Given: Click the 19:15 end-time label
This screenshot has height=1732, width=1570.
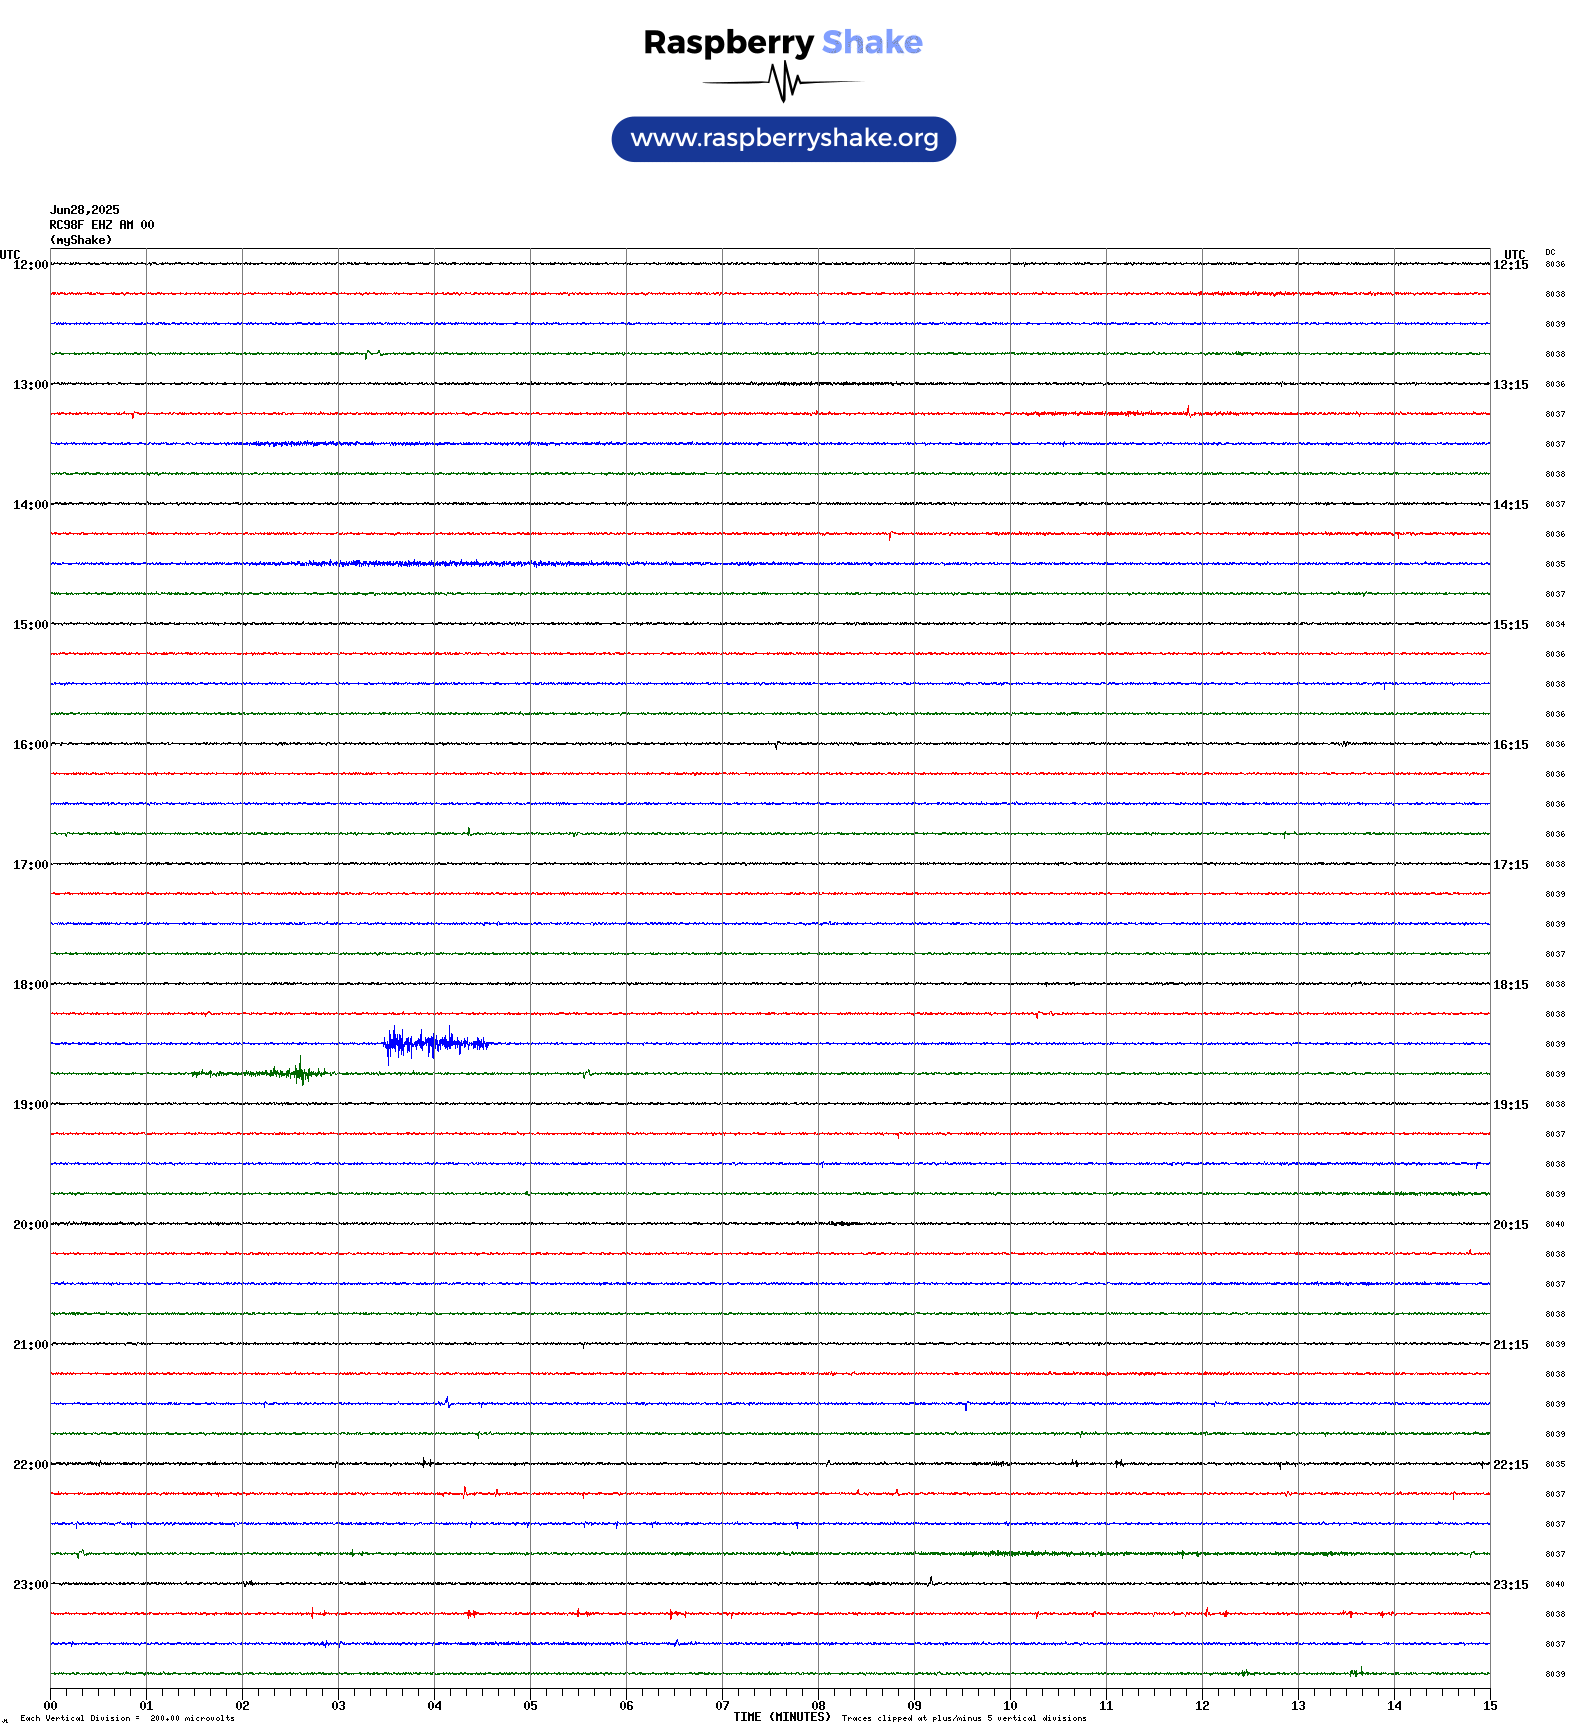Looking at the screenshot, I should click(1511, 1105).
